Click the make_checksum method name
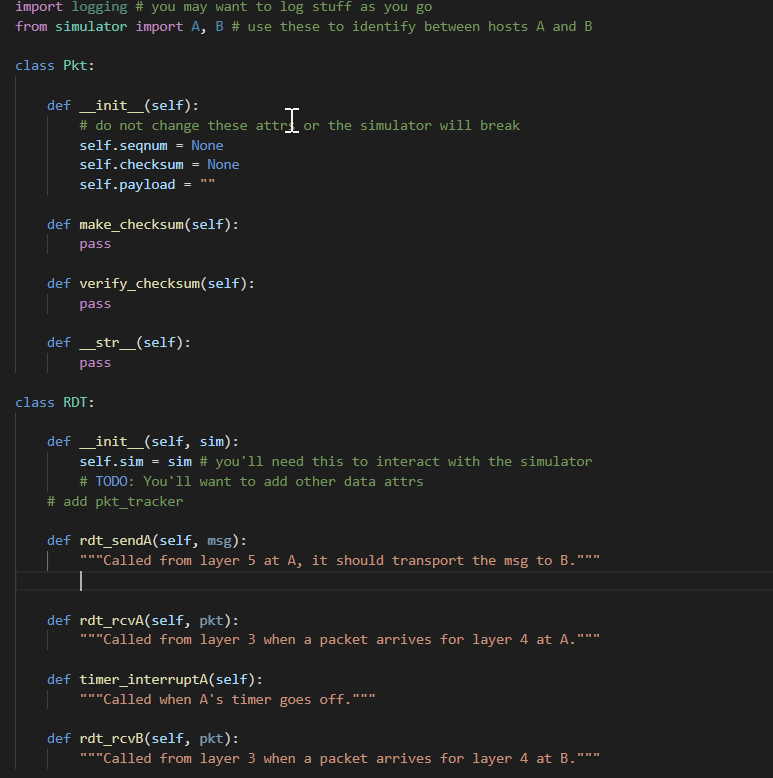 (131, 224)
